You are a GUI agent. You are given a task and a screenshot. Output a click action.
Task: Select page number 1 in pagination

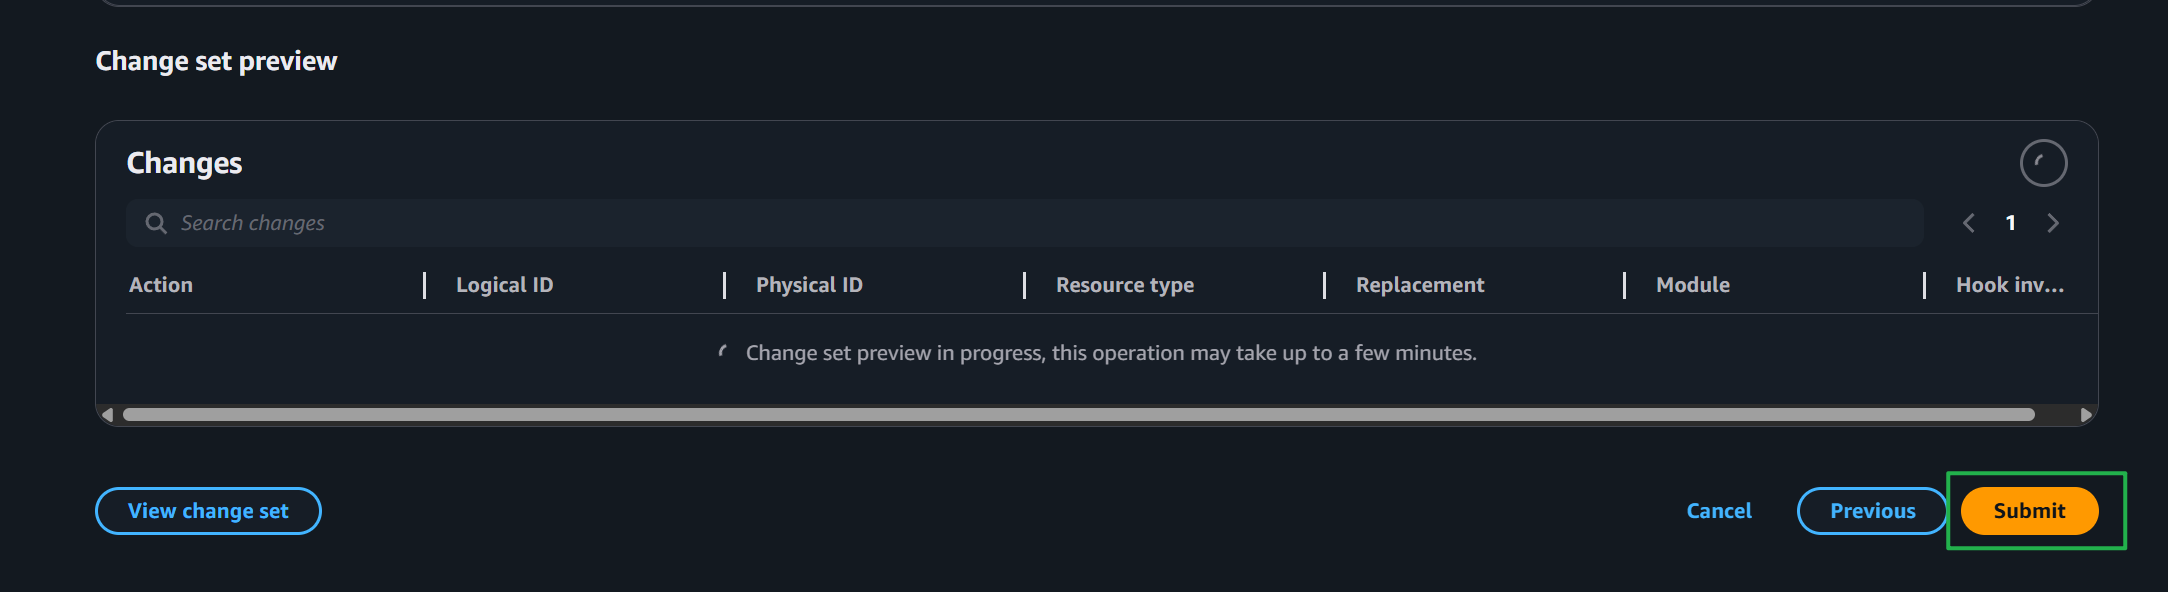pyautogui.click(x=2010, y=223)
